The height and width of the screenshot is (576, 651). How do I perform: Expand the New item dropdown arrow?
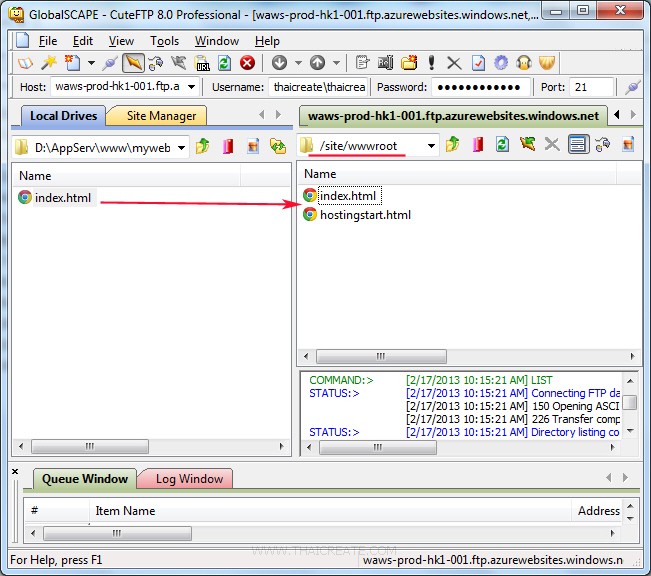pyautogui.click(x=91, y=63)
